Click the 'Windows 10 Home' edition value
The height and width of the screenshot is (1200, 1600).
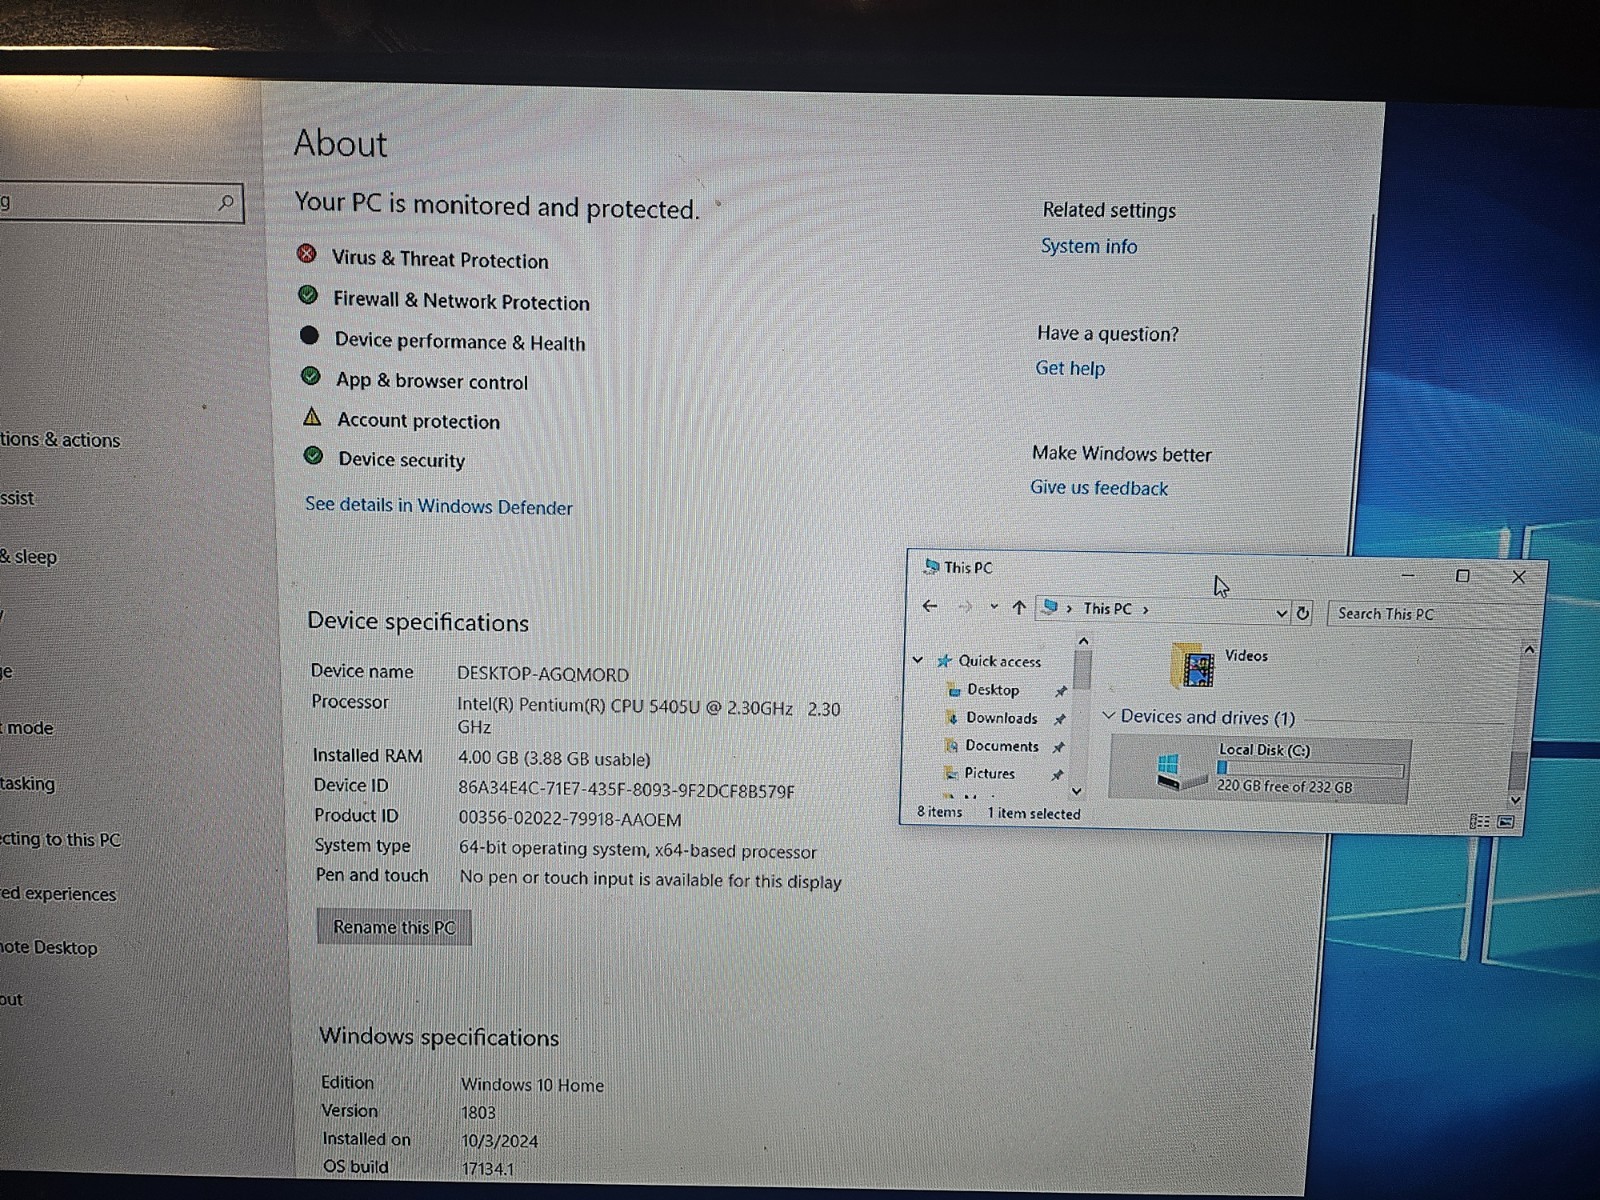point(532,1085)
